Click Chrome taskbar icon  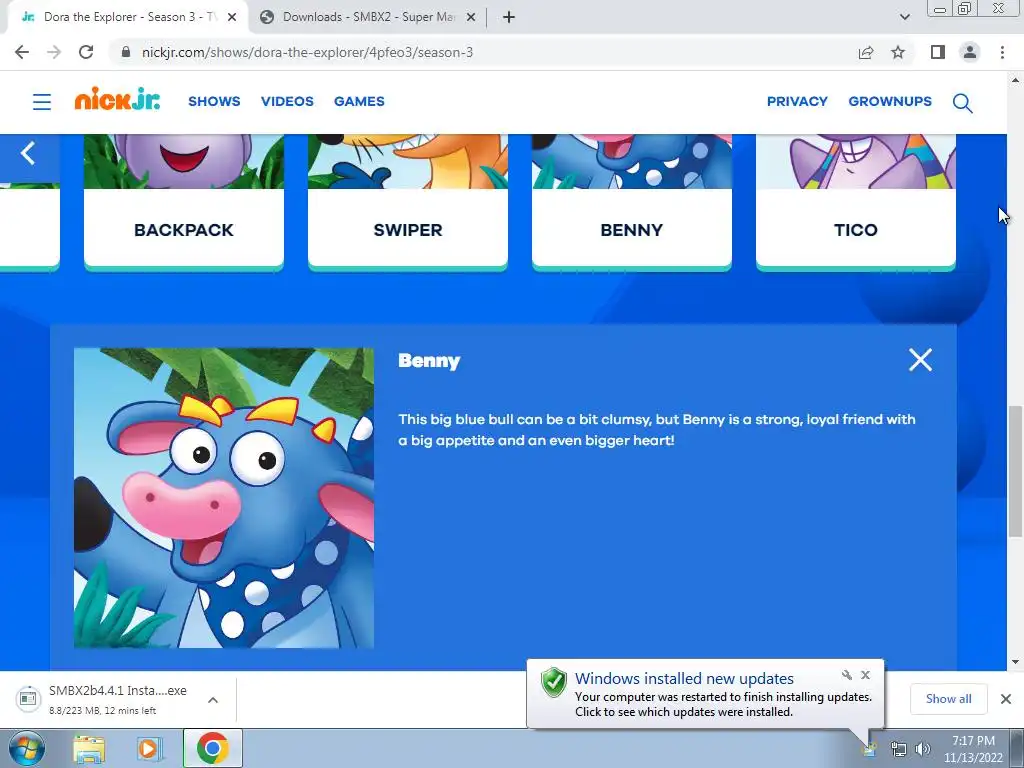pos(212,748)
